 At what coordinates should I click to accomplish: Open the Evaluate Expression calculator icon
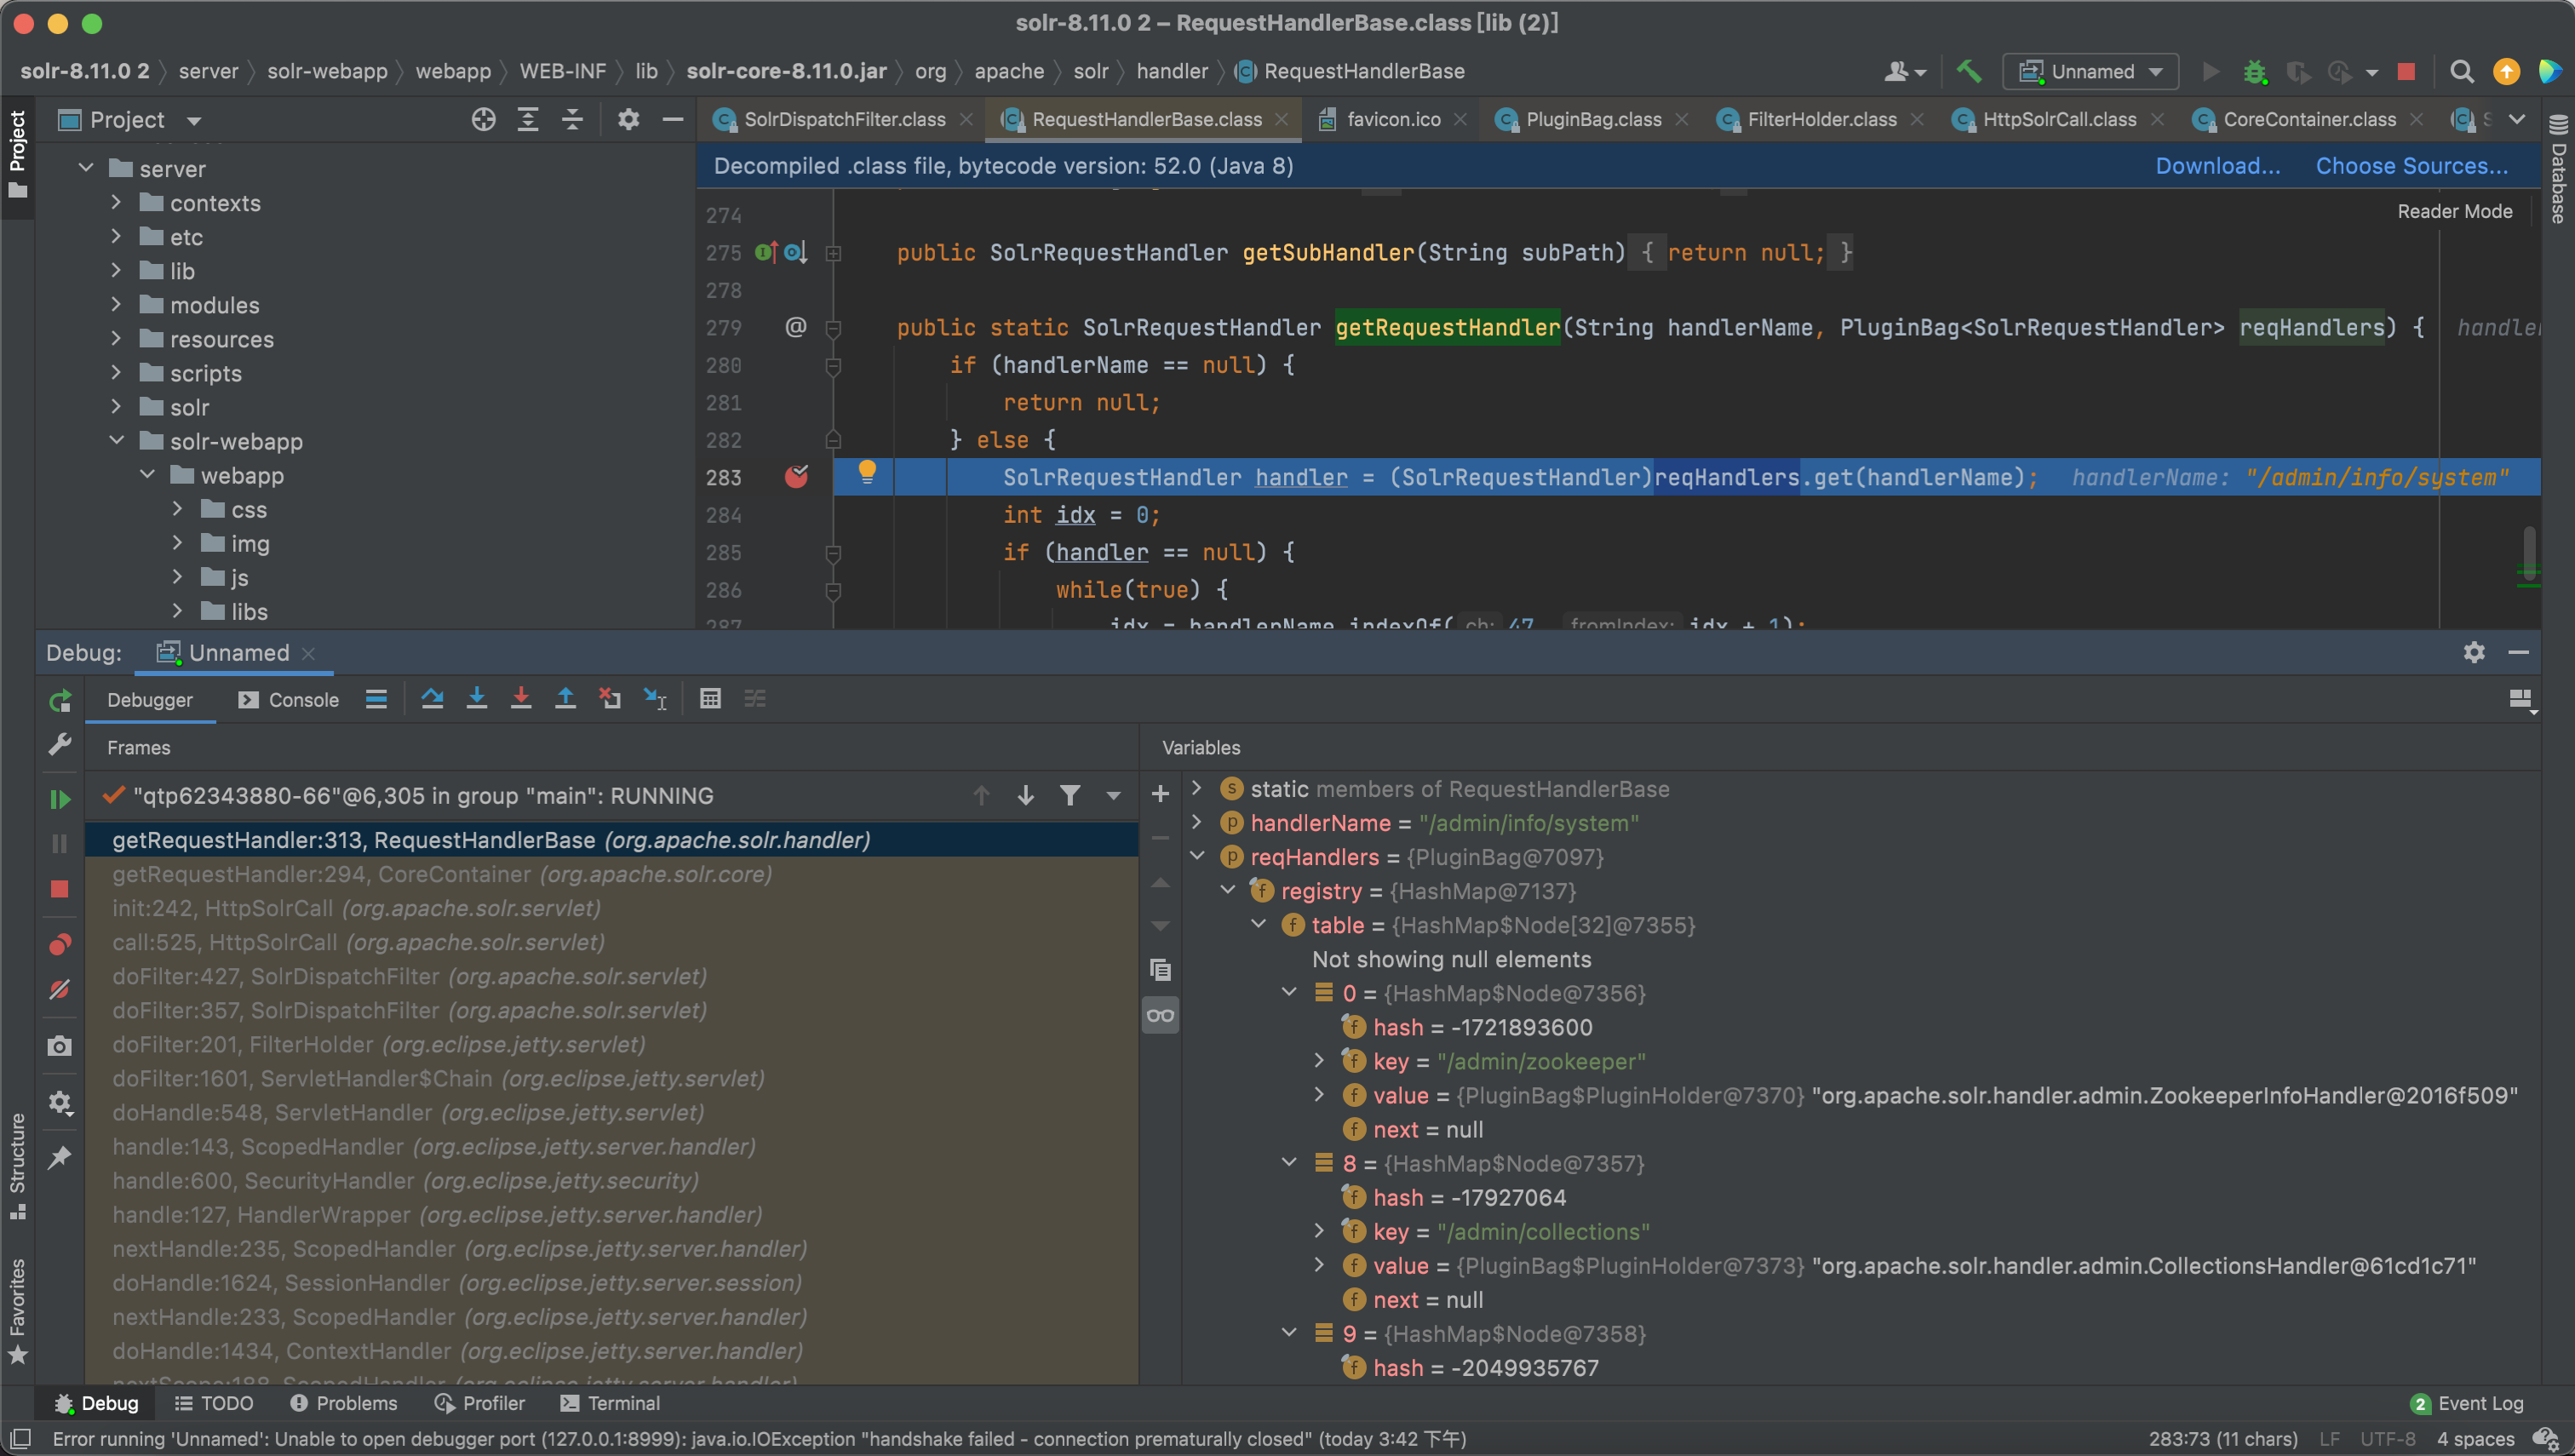pos(710,699)
